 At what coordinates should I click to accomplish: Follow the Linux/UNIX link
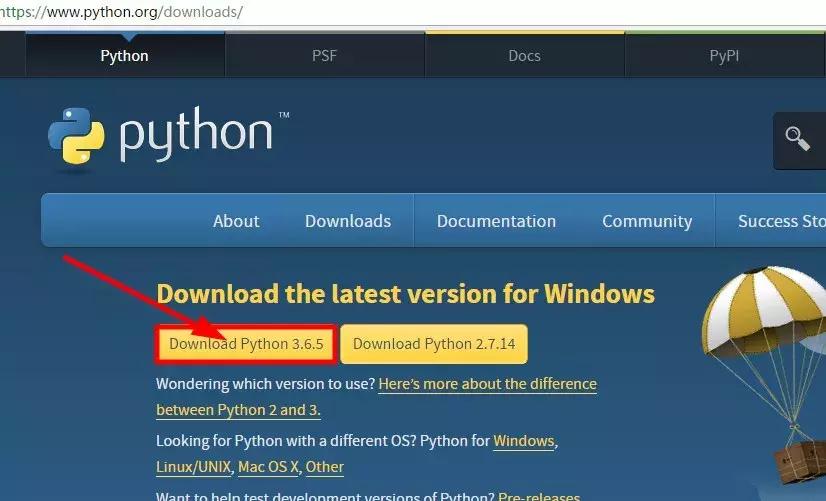(x=193, y=467)
